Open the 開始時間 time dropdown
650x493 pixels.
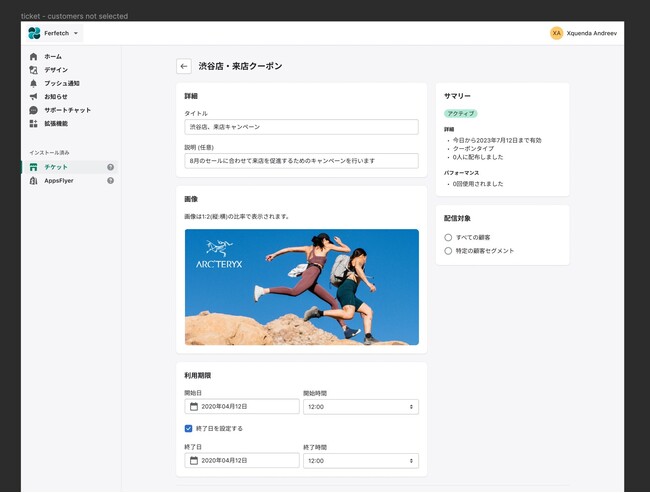coord(360,407)
